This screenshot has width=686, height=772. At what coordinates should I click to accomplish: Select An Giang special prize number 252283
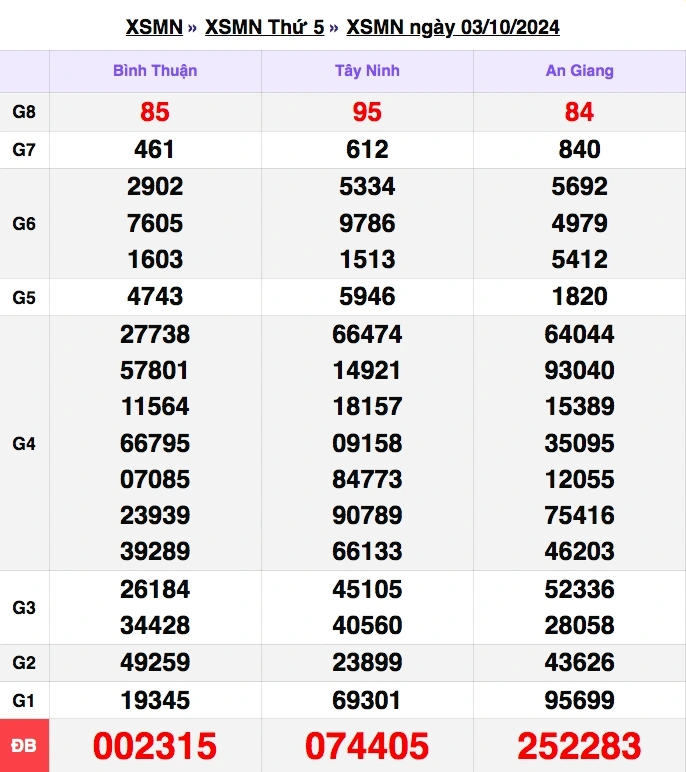(x=579, y=746)
